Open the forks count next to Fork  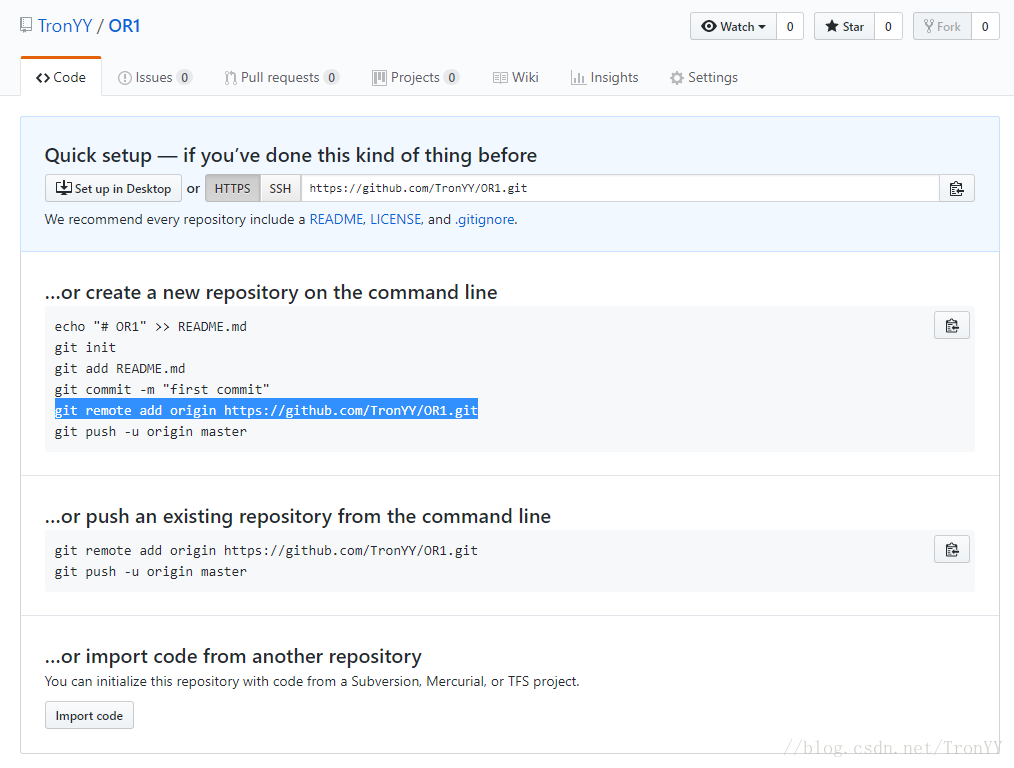[x=985, y=27]
